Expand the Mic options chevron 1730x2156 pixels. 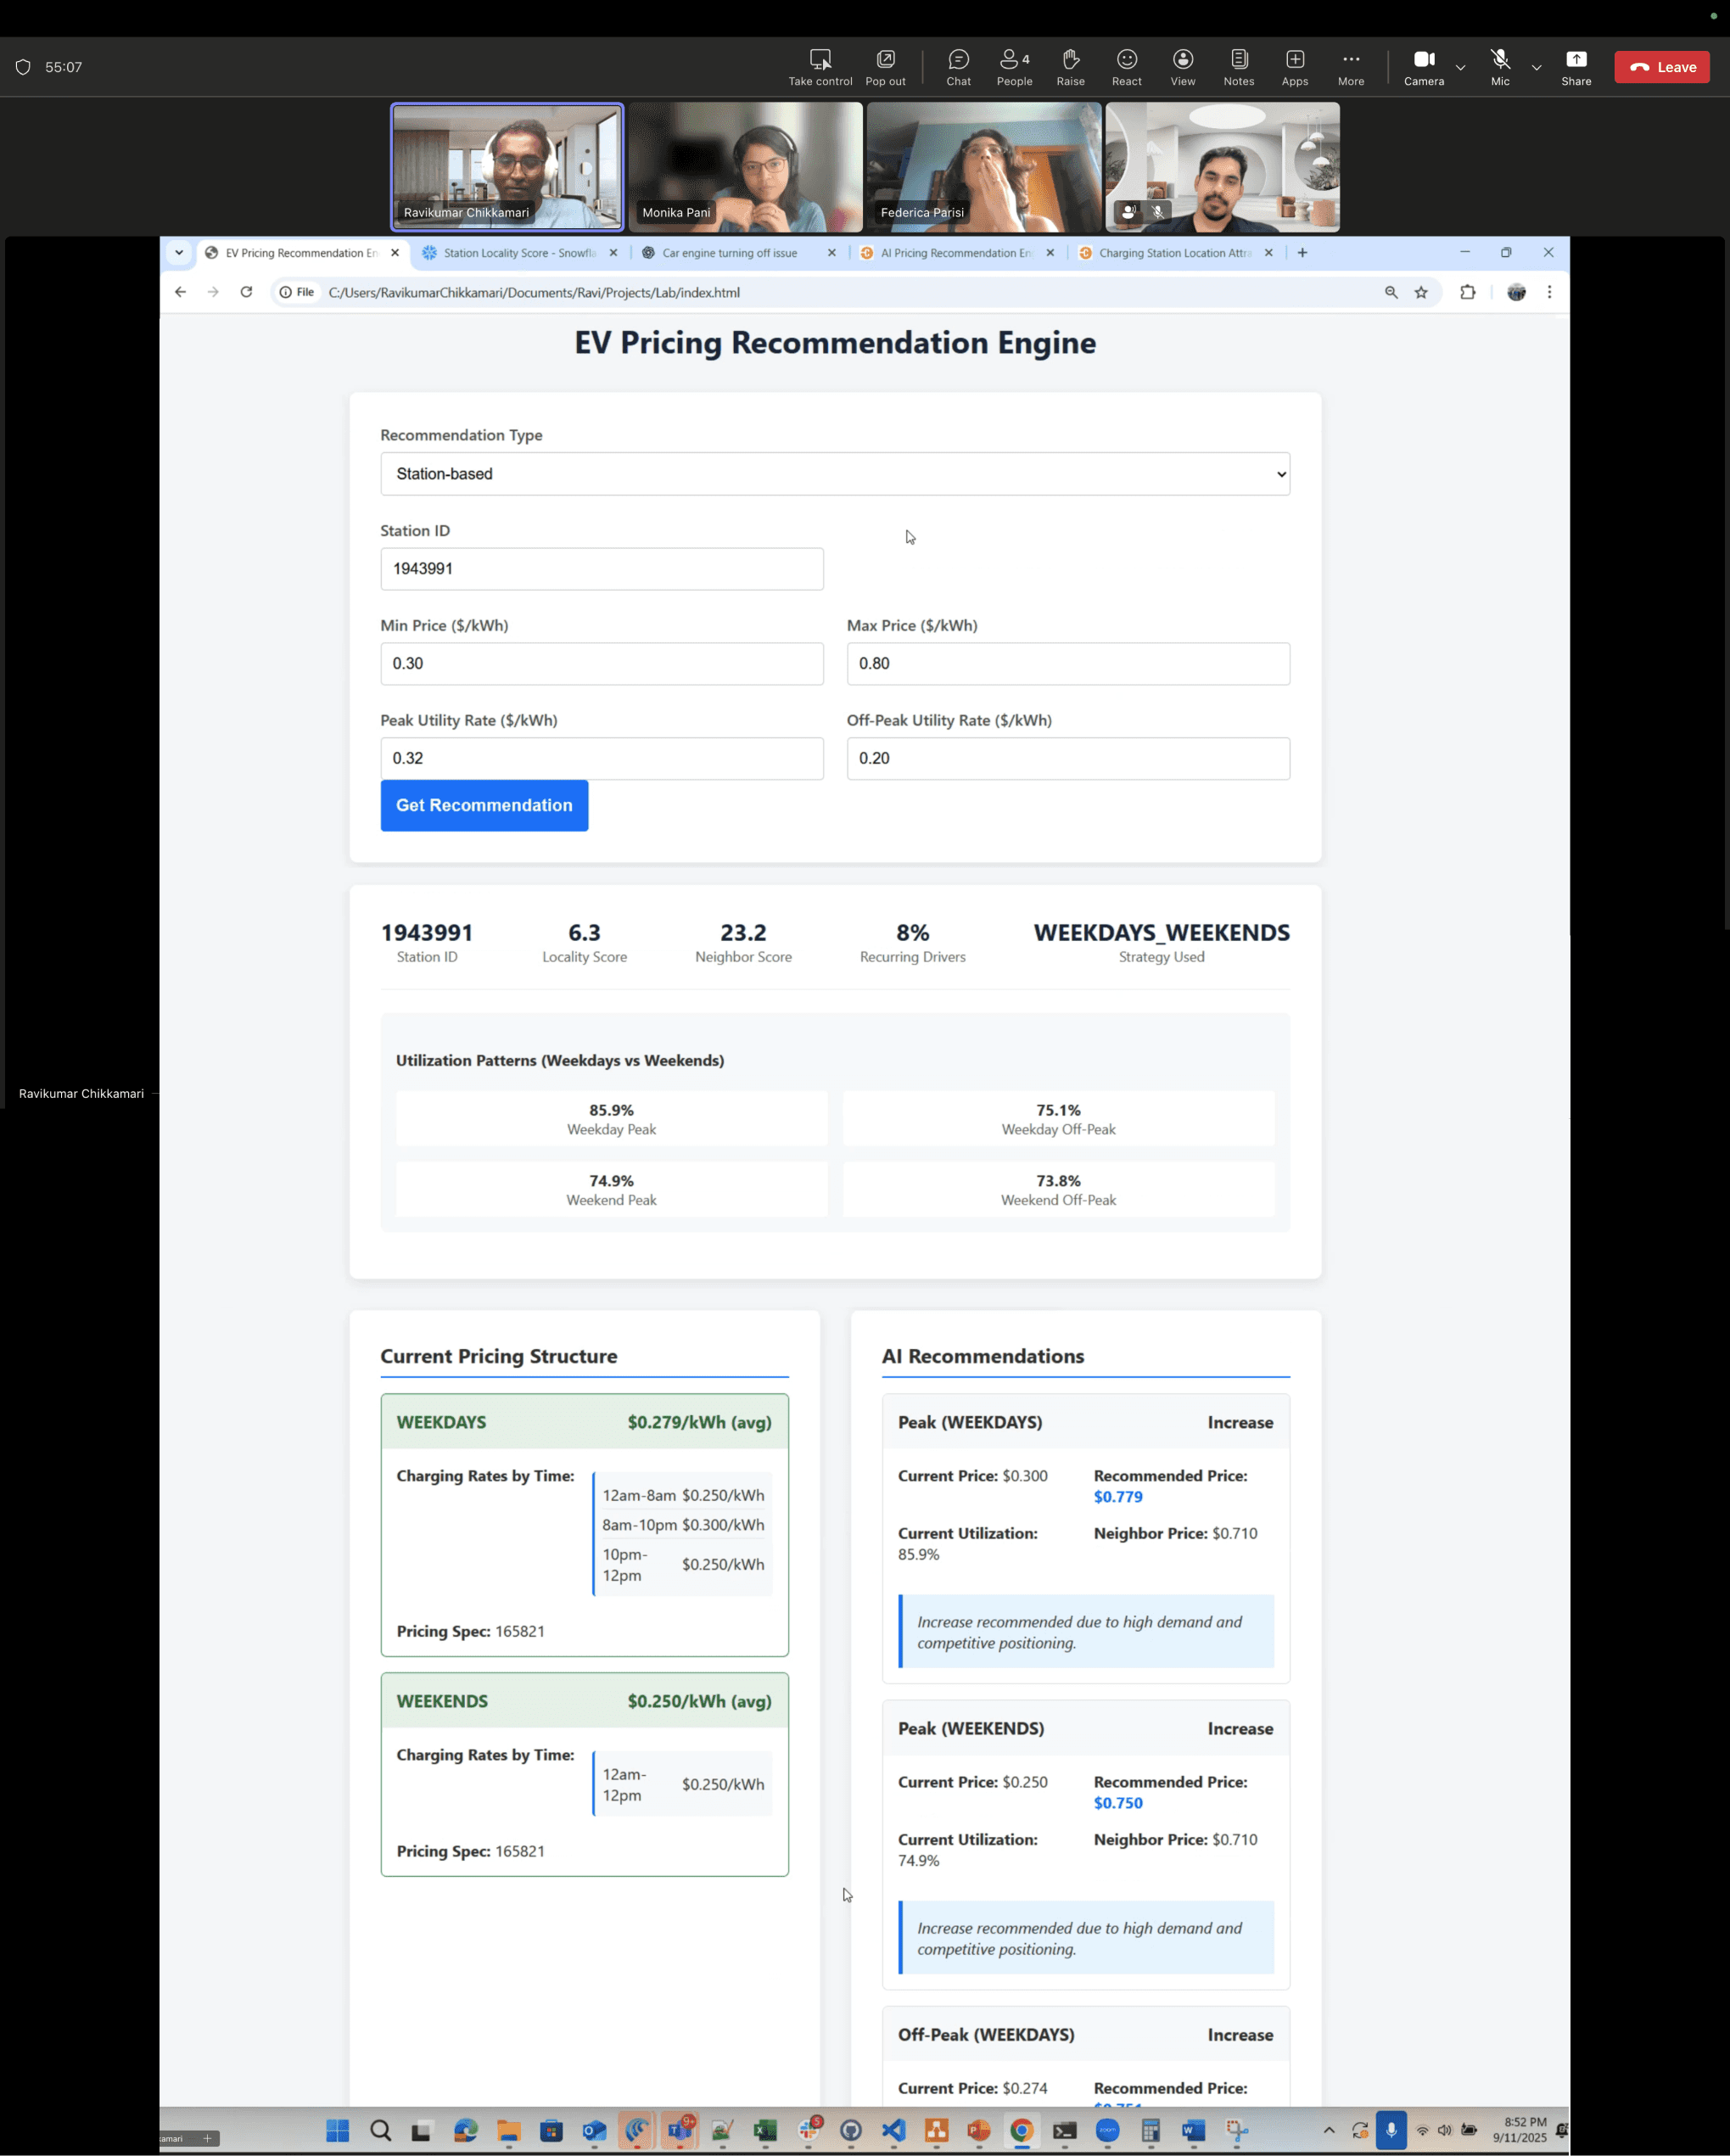pos(1536,68)
